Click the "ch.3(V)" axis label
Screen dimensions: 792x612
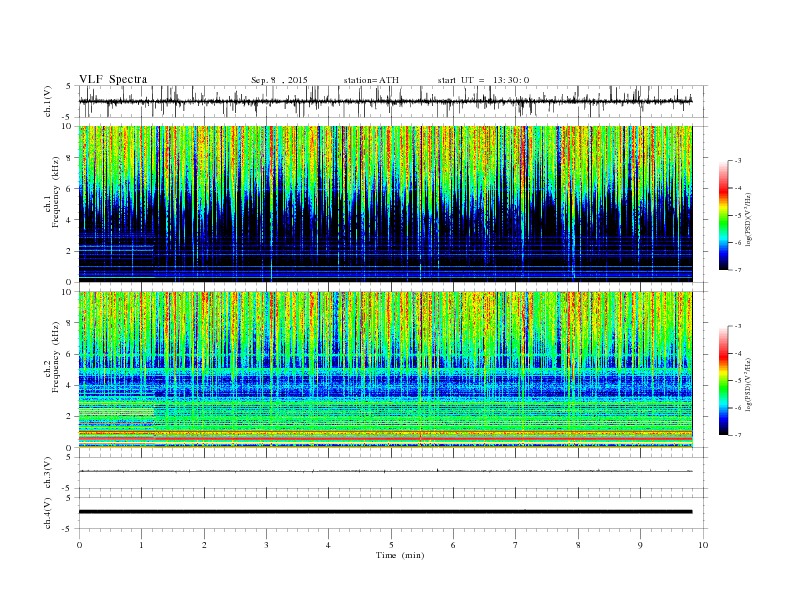pos(48,472)
